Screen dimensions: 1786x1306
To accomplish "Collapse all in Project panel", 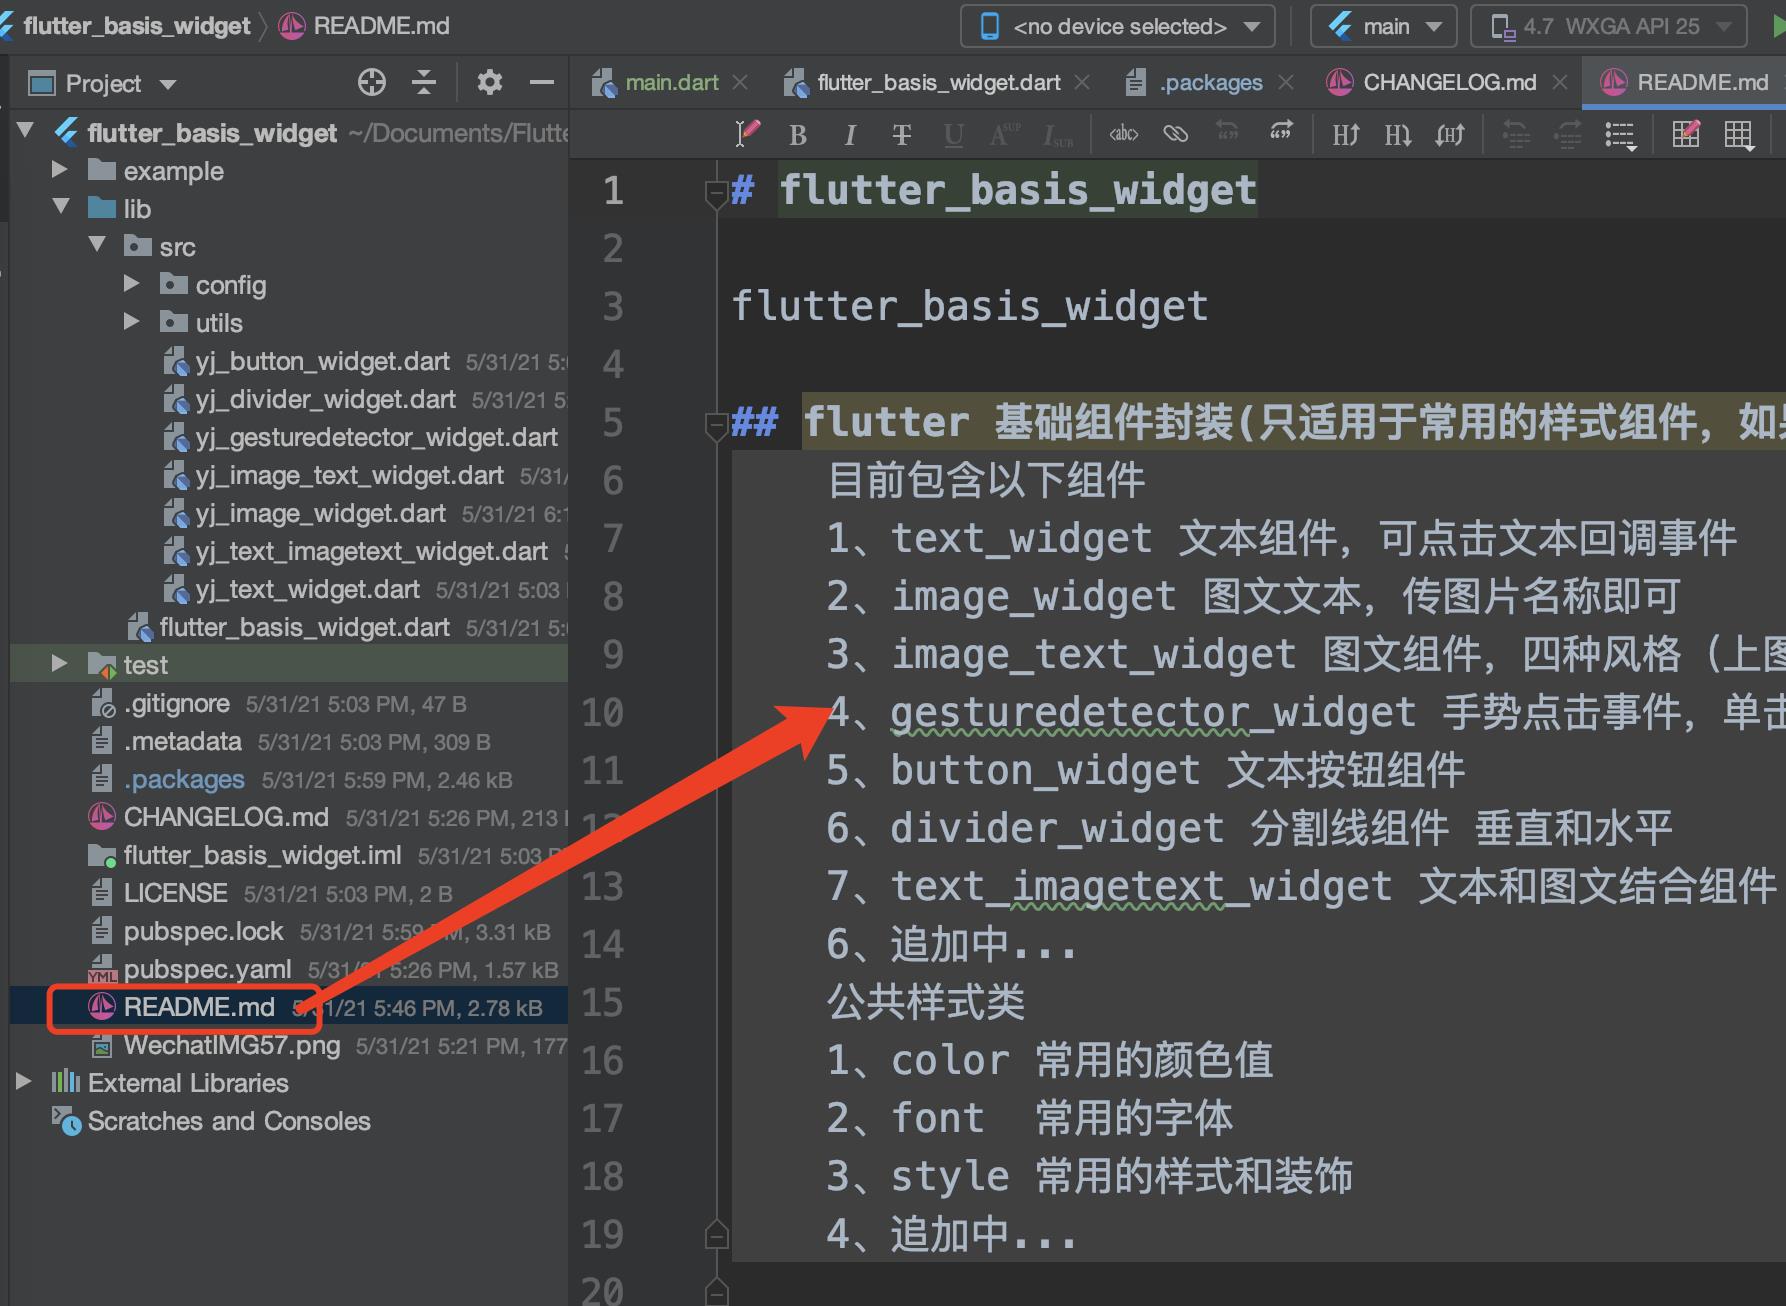I will click(424, 82).
